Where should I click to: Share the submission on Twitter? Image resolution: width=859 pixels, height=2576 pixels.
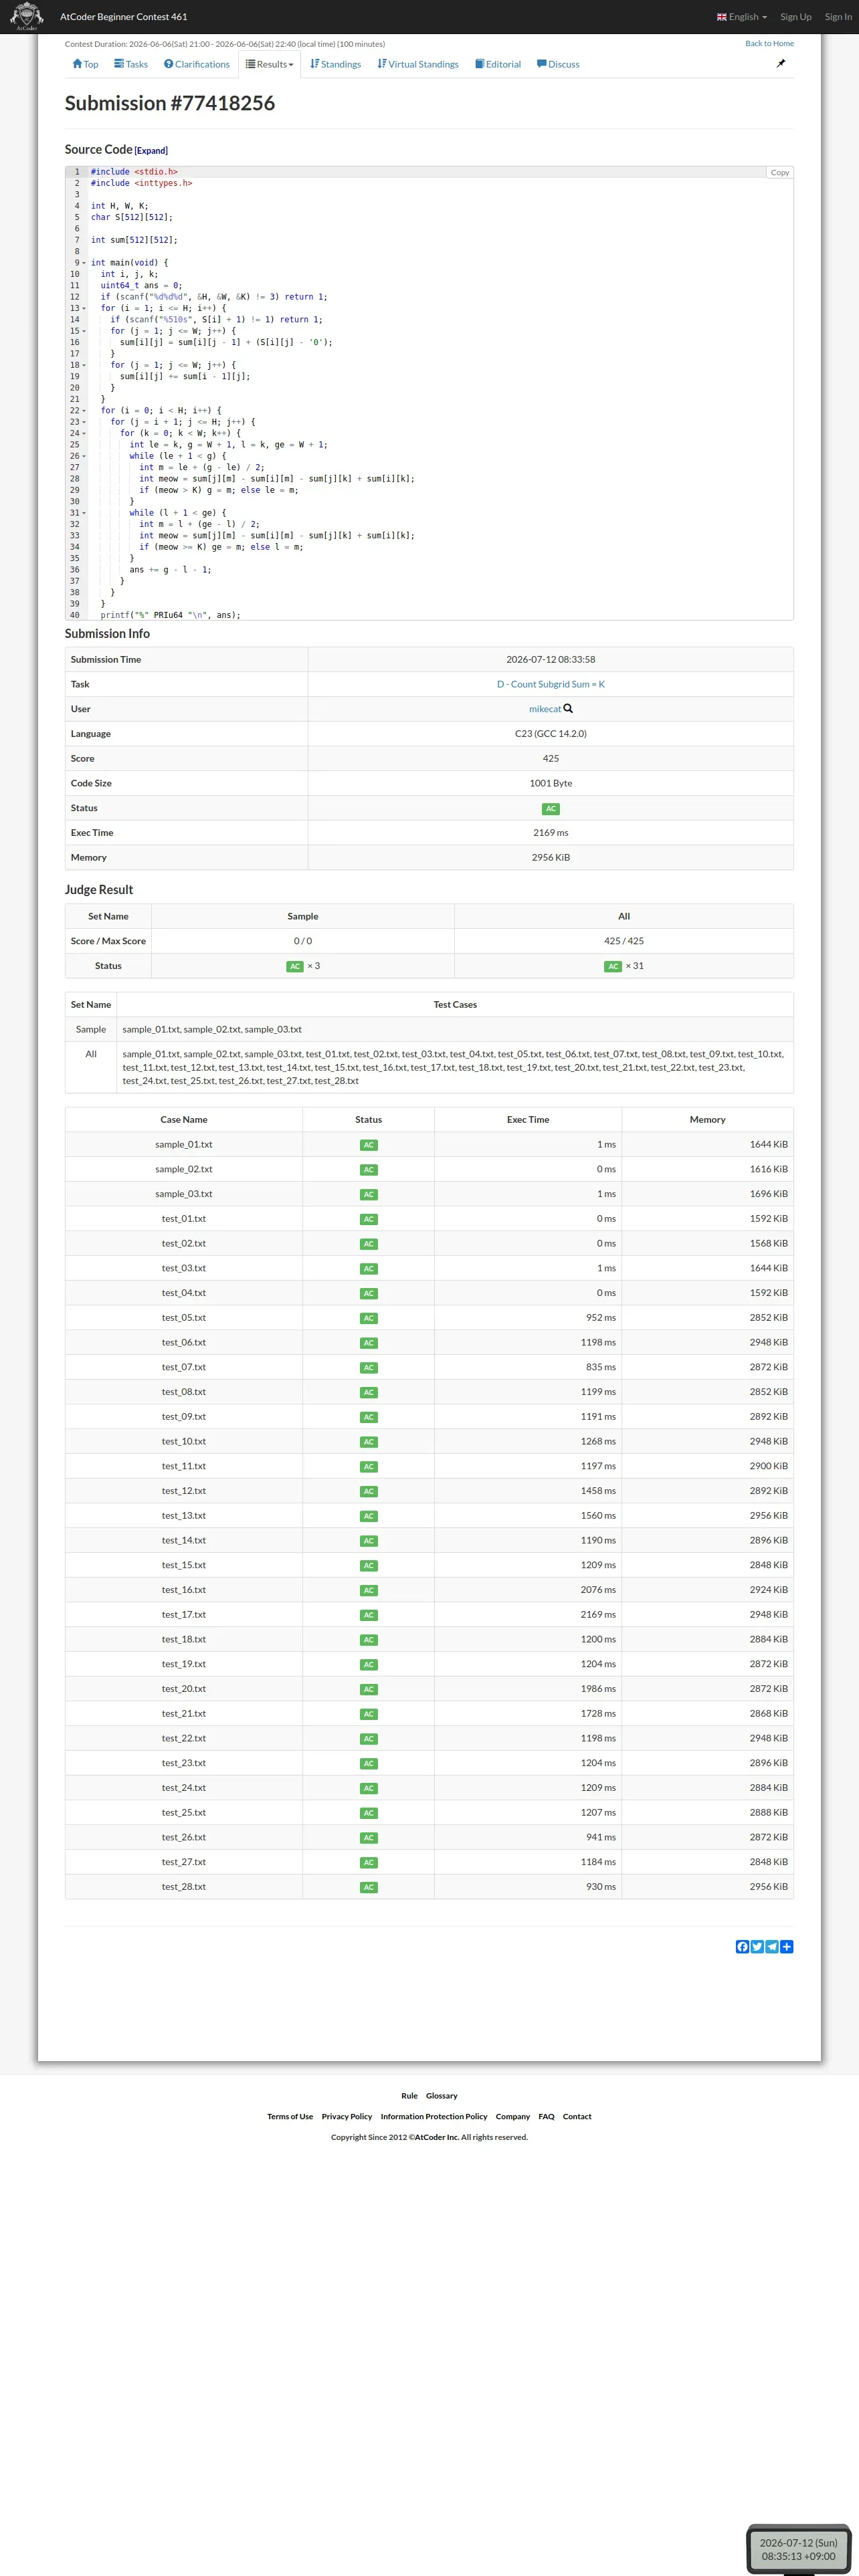click(757, 1946)
